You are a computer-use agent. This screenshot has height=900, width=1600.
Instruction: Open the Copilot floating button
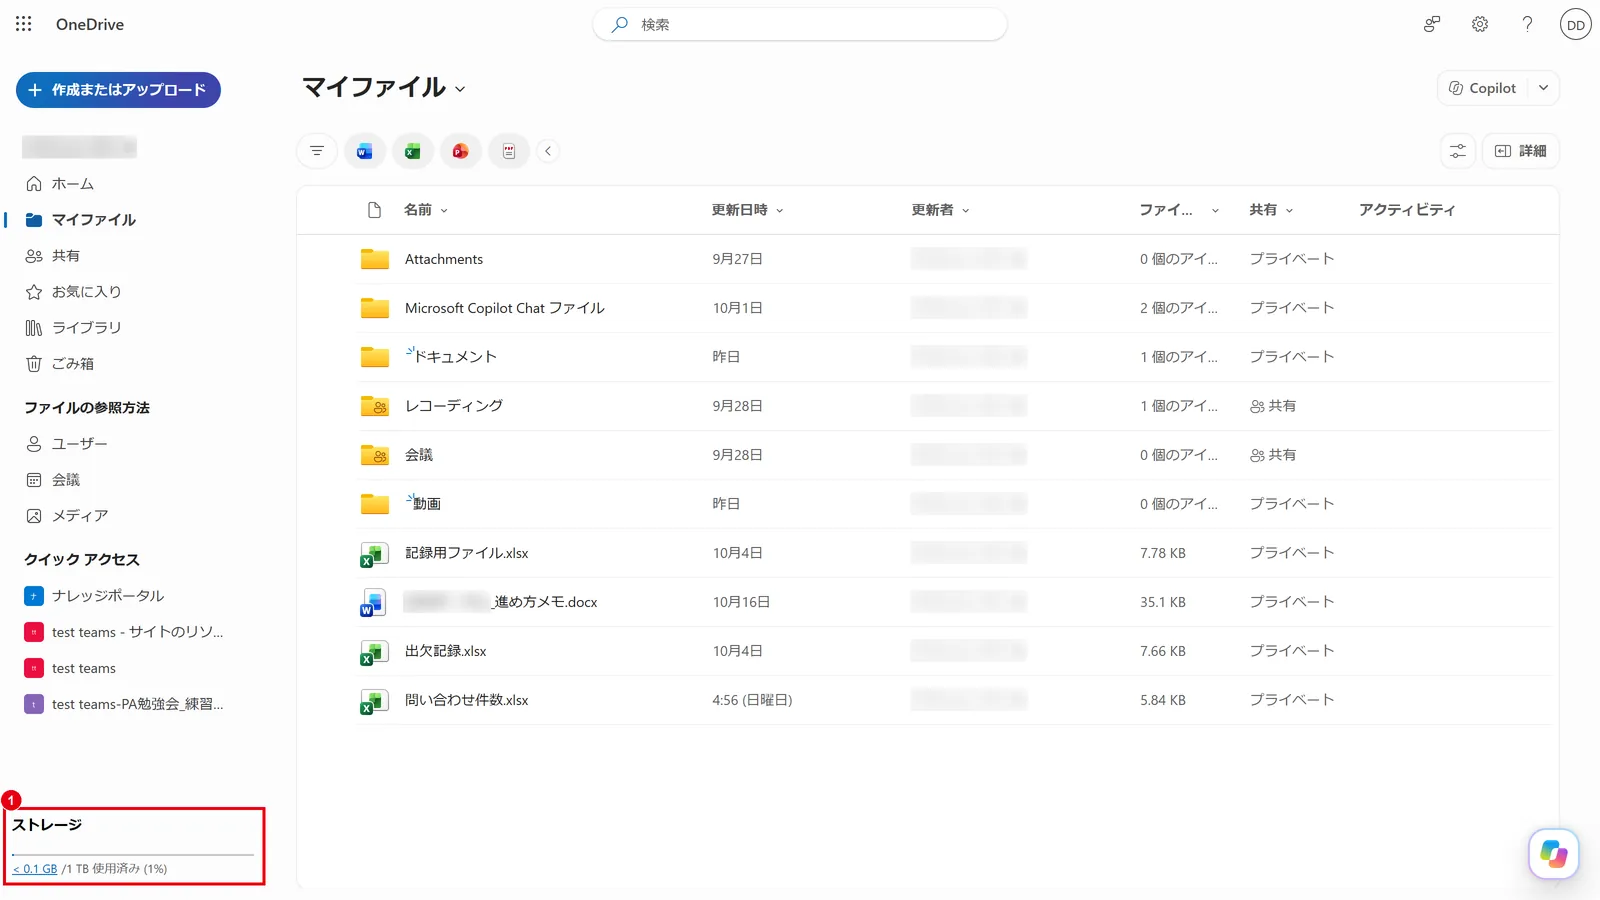coord(1554,854)
